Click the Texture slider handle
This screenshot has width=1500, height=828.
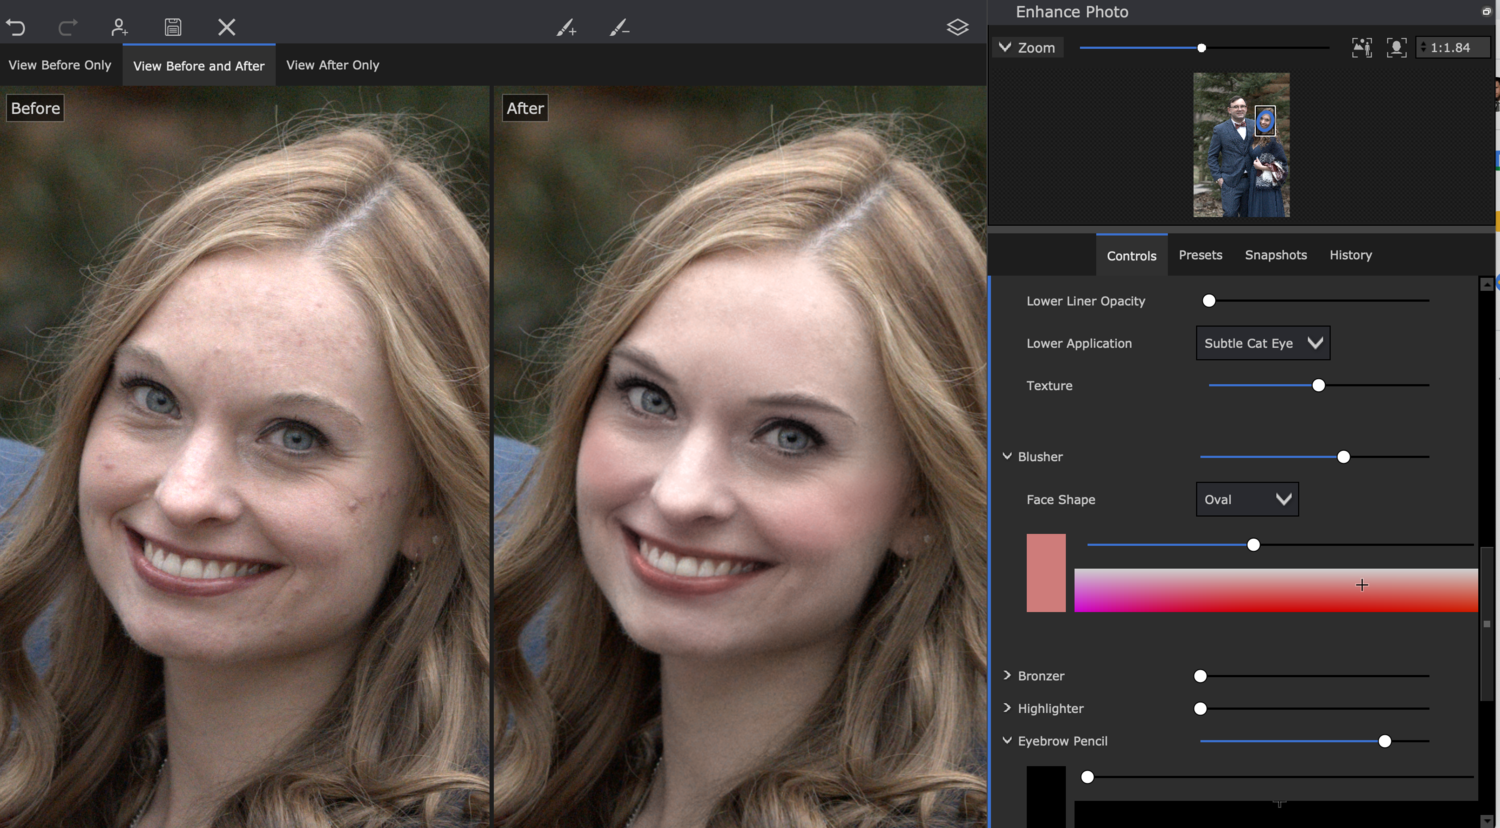click(1319, 385)
